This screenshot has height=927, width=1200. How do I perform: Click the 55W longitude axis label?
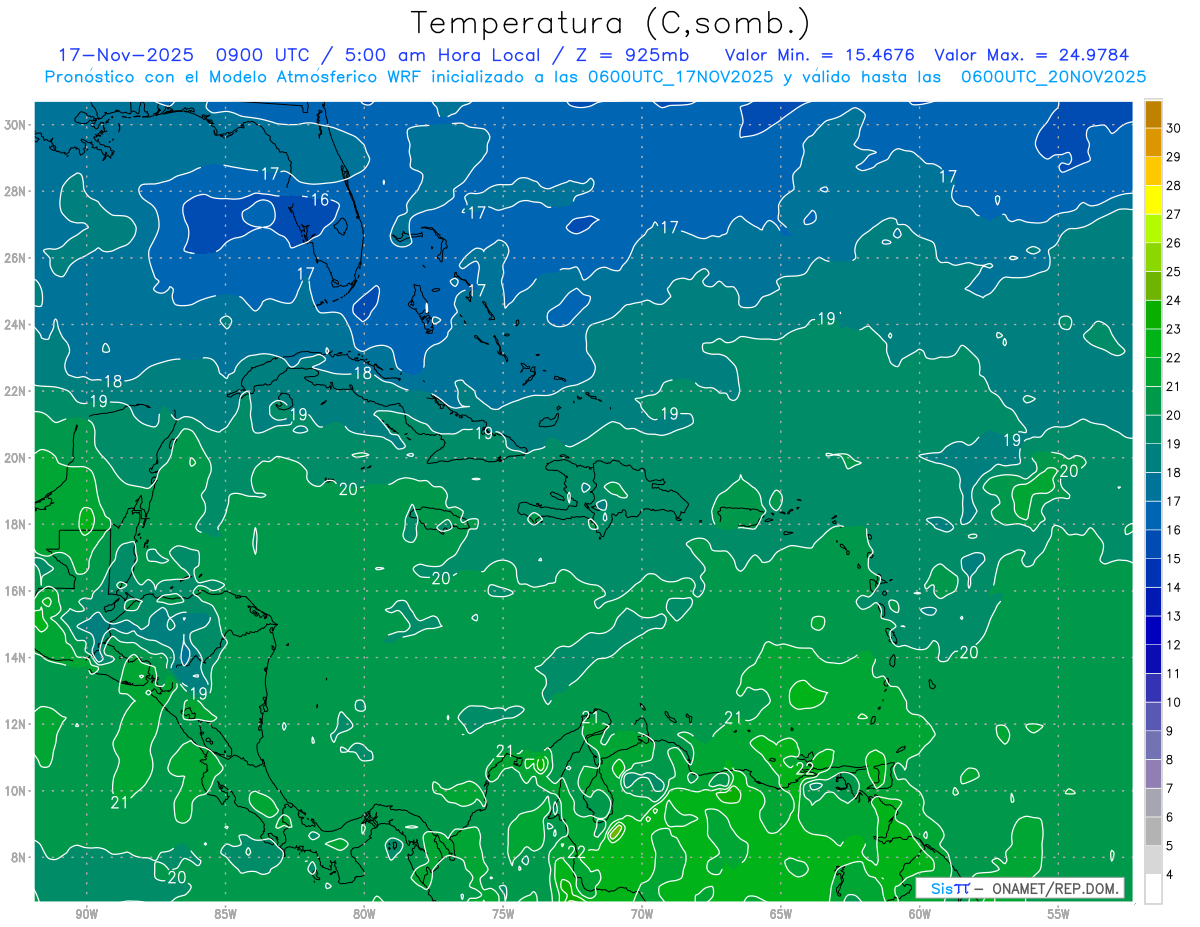(1059, 914)
